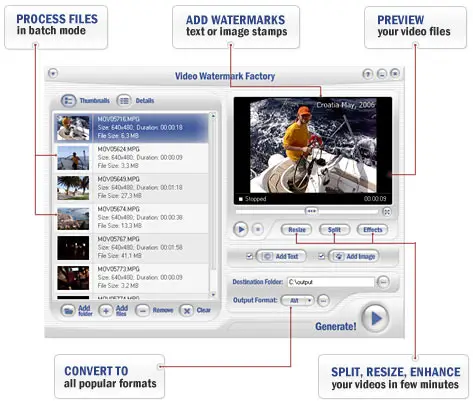Click dark thumbnail of MOV05767.MPG
This screenshot has width=473, height=404.
tap(73, 248)
